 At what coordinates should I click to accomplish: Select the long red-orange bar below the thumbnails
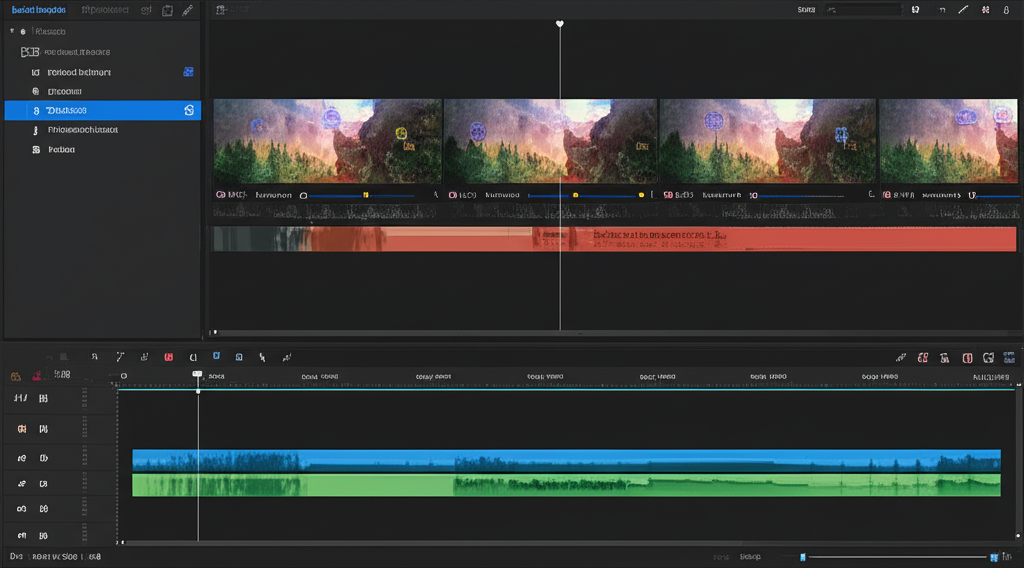pos(614,239)
